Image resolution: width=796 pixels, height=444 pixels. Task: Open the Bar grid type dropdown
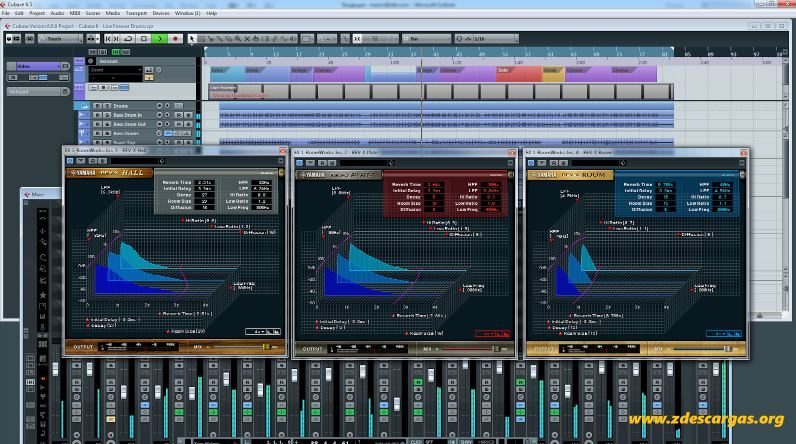pos(426,39)
